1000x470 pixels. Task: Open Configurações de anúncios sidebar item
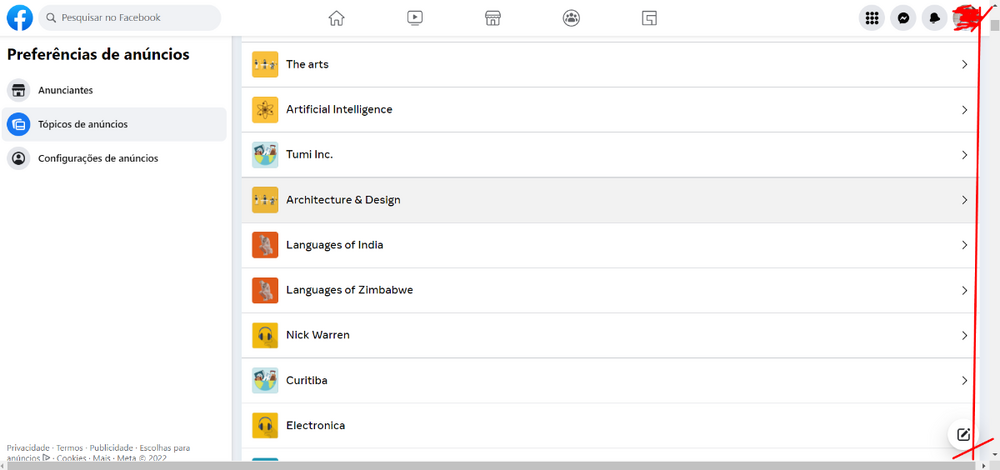(114, 158)
